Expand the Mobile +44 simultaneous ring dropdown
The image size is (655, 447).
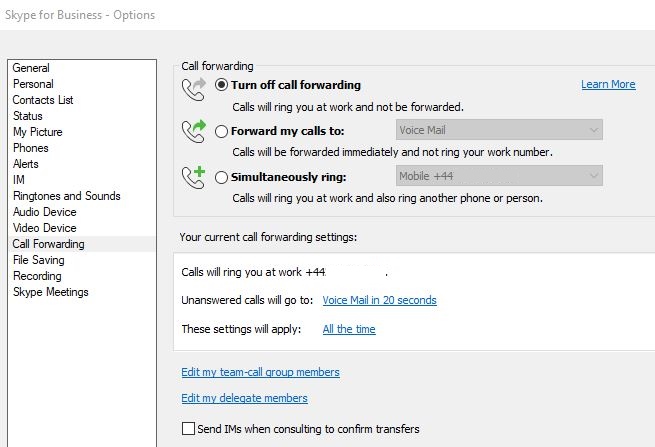pos(497,177)
